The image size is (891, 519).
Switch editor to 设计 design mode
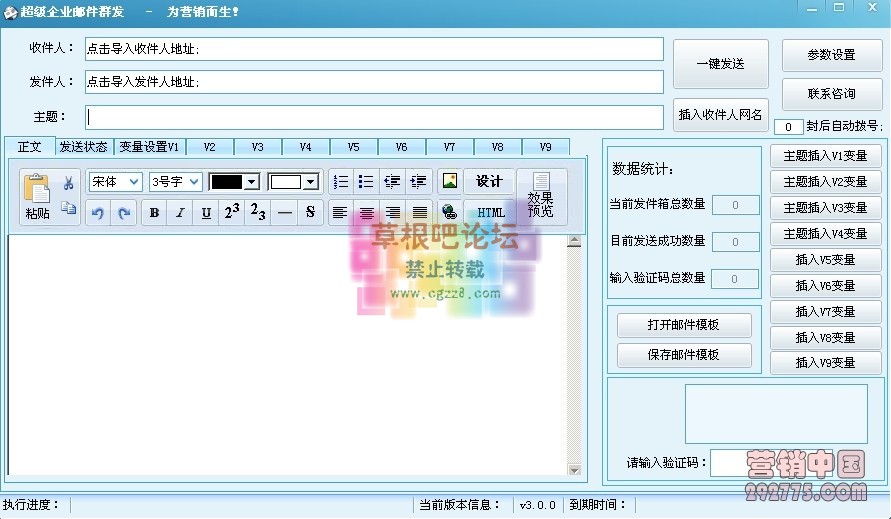click(x=489, y=181)
